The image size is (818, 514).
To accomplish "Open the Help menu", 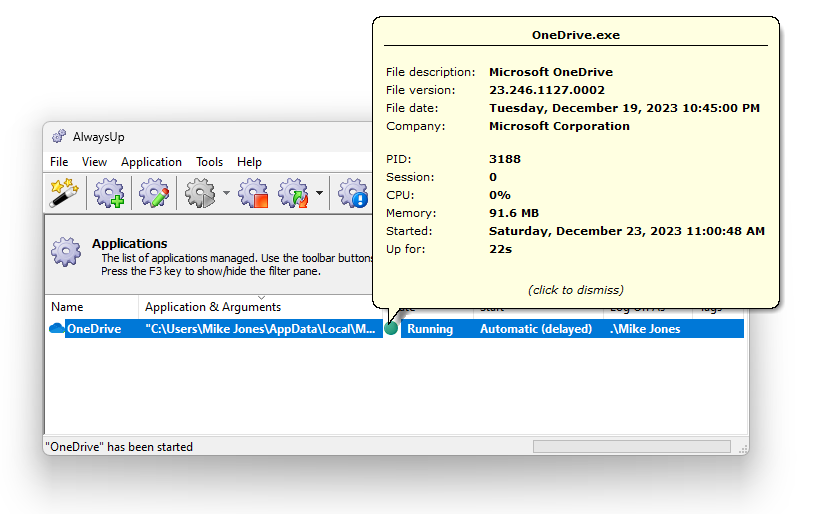I will pyautogui.click(x=249, y=162).
